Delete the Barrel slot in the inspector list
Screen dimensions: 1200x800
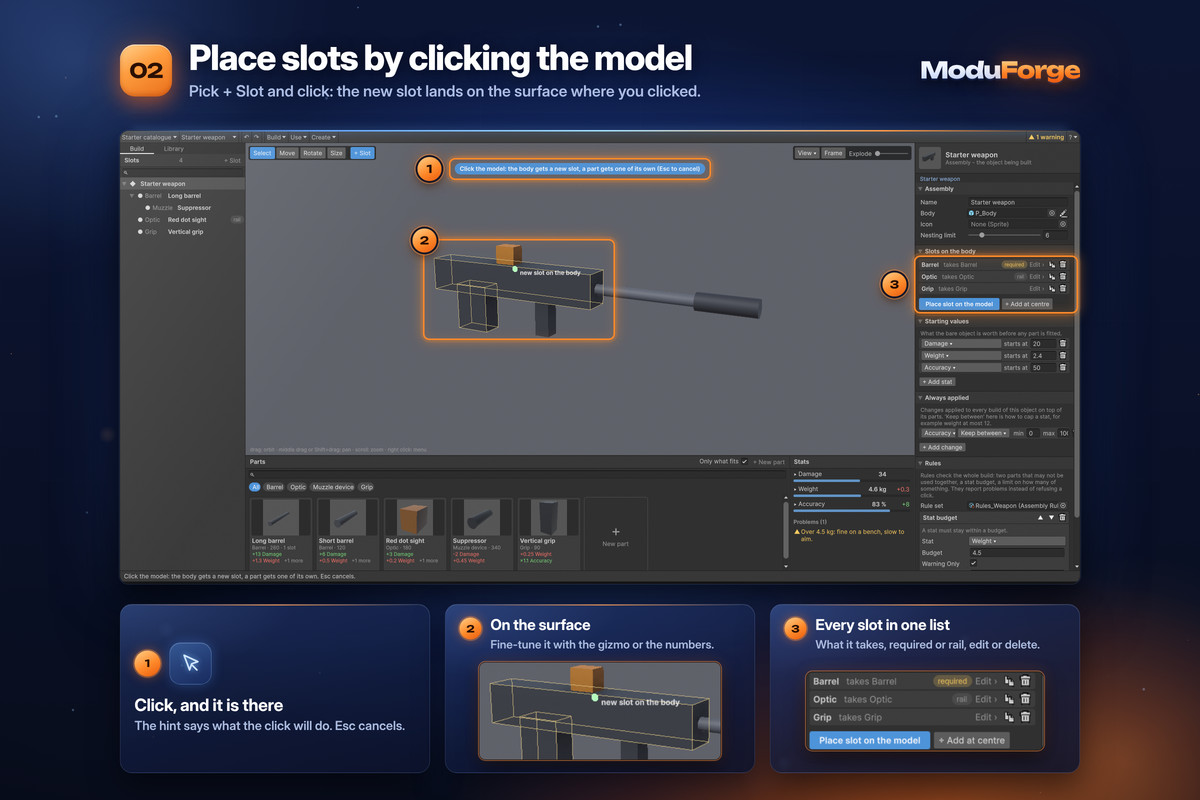click(x=1063, y=264)
